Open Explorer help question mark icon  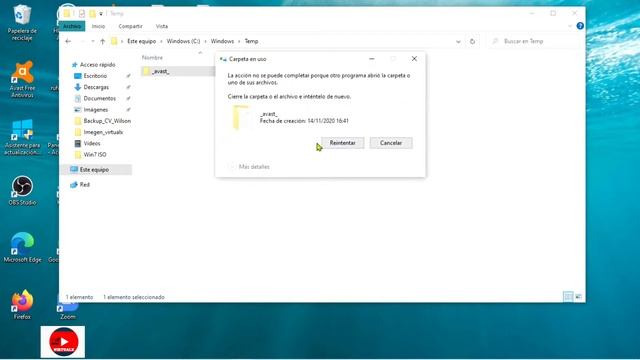coord(580,26)
